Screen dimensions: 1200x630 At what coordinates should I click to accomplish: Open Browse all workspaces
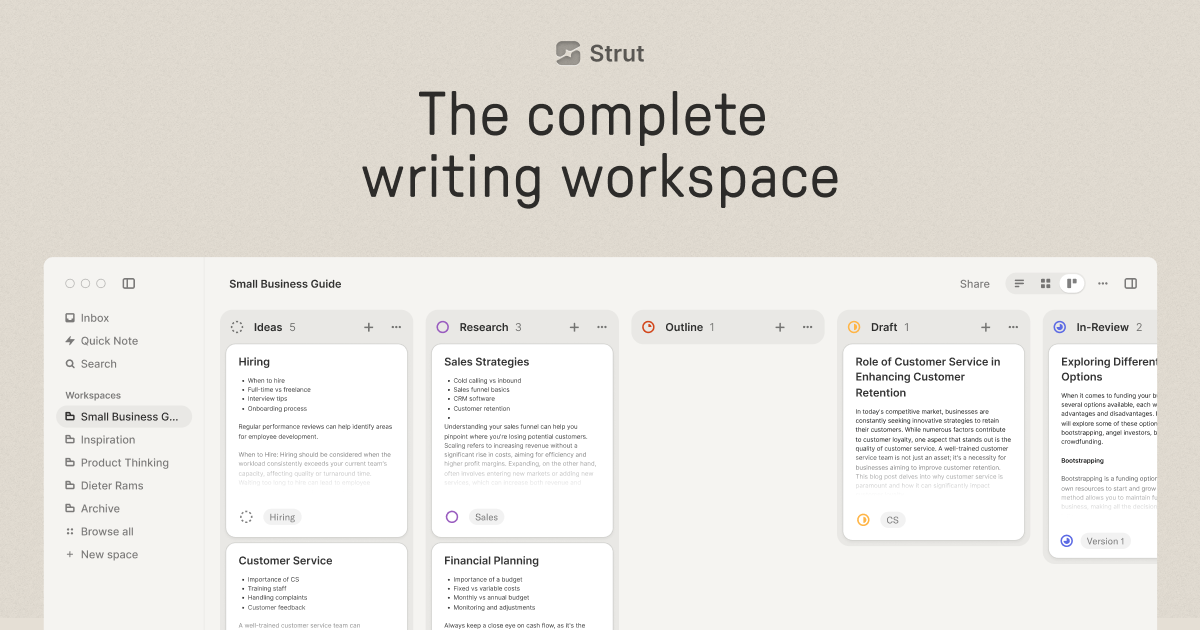106,531
